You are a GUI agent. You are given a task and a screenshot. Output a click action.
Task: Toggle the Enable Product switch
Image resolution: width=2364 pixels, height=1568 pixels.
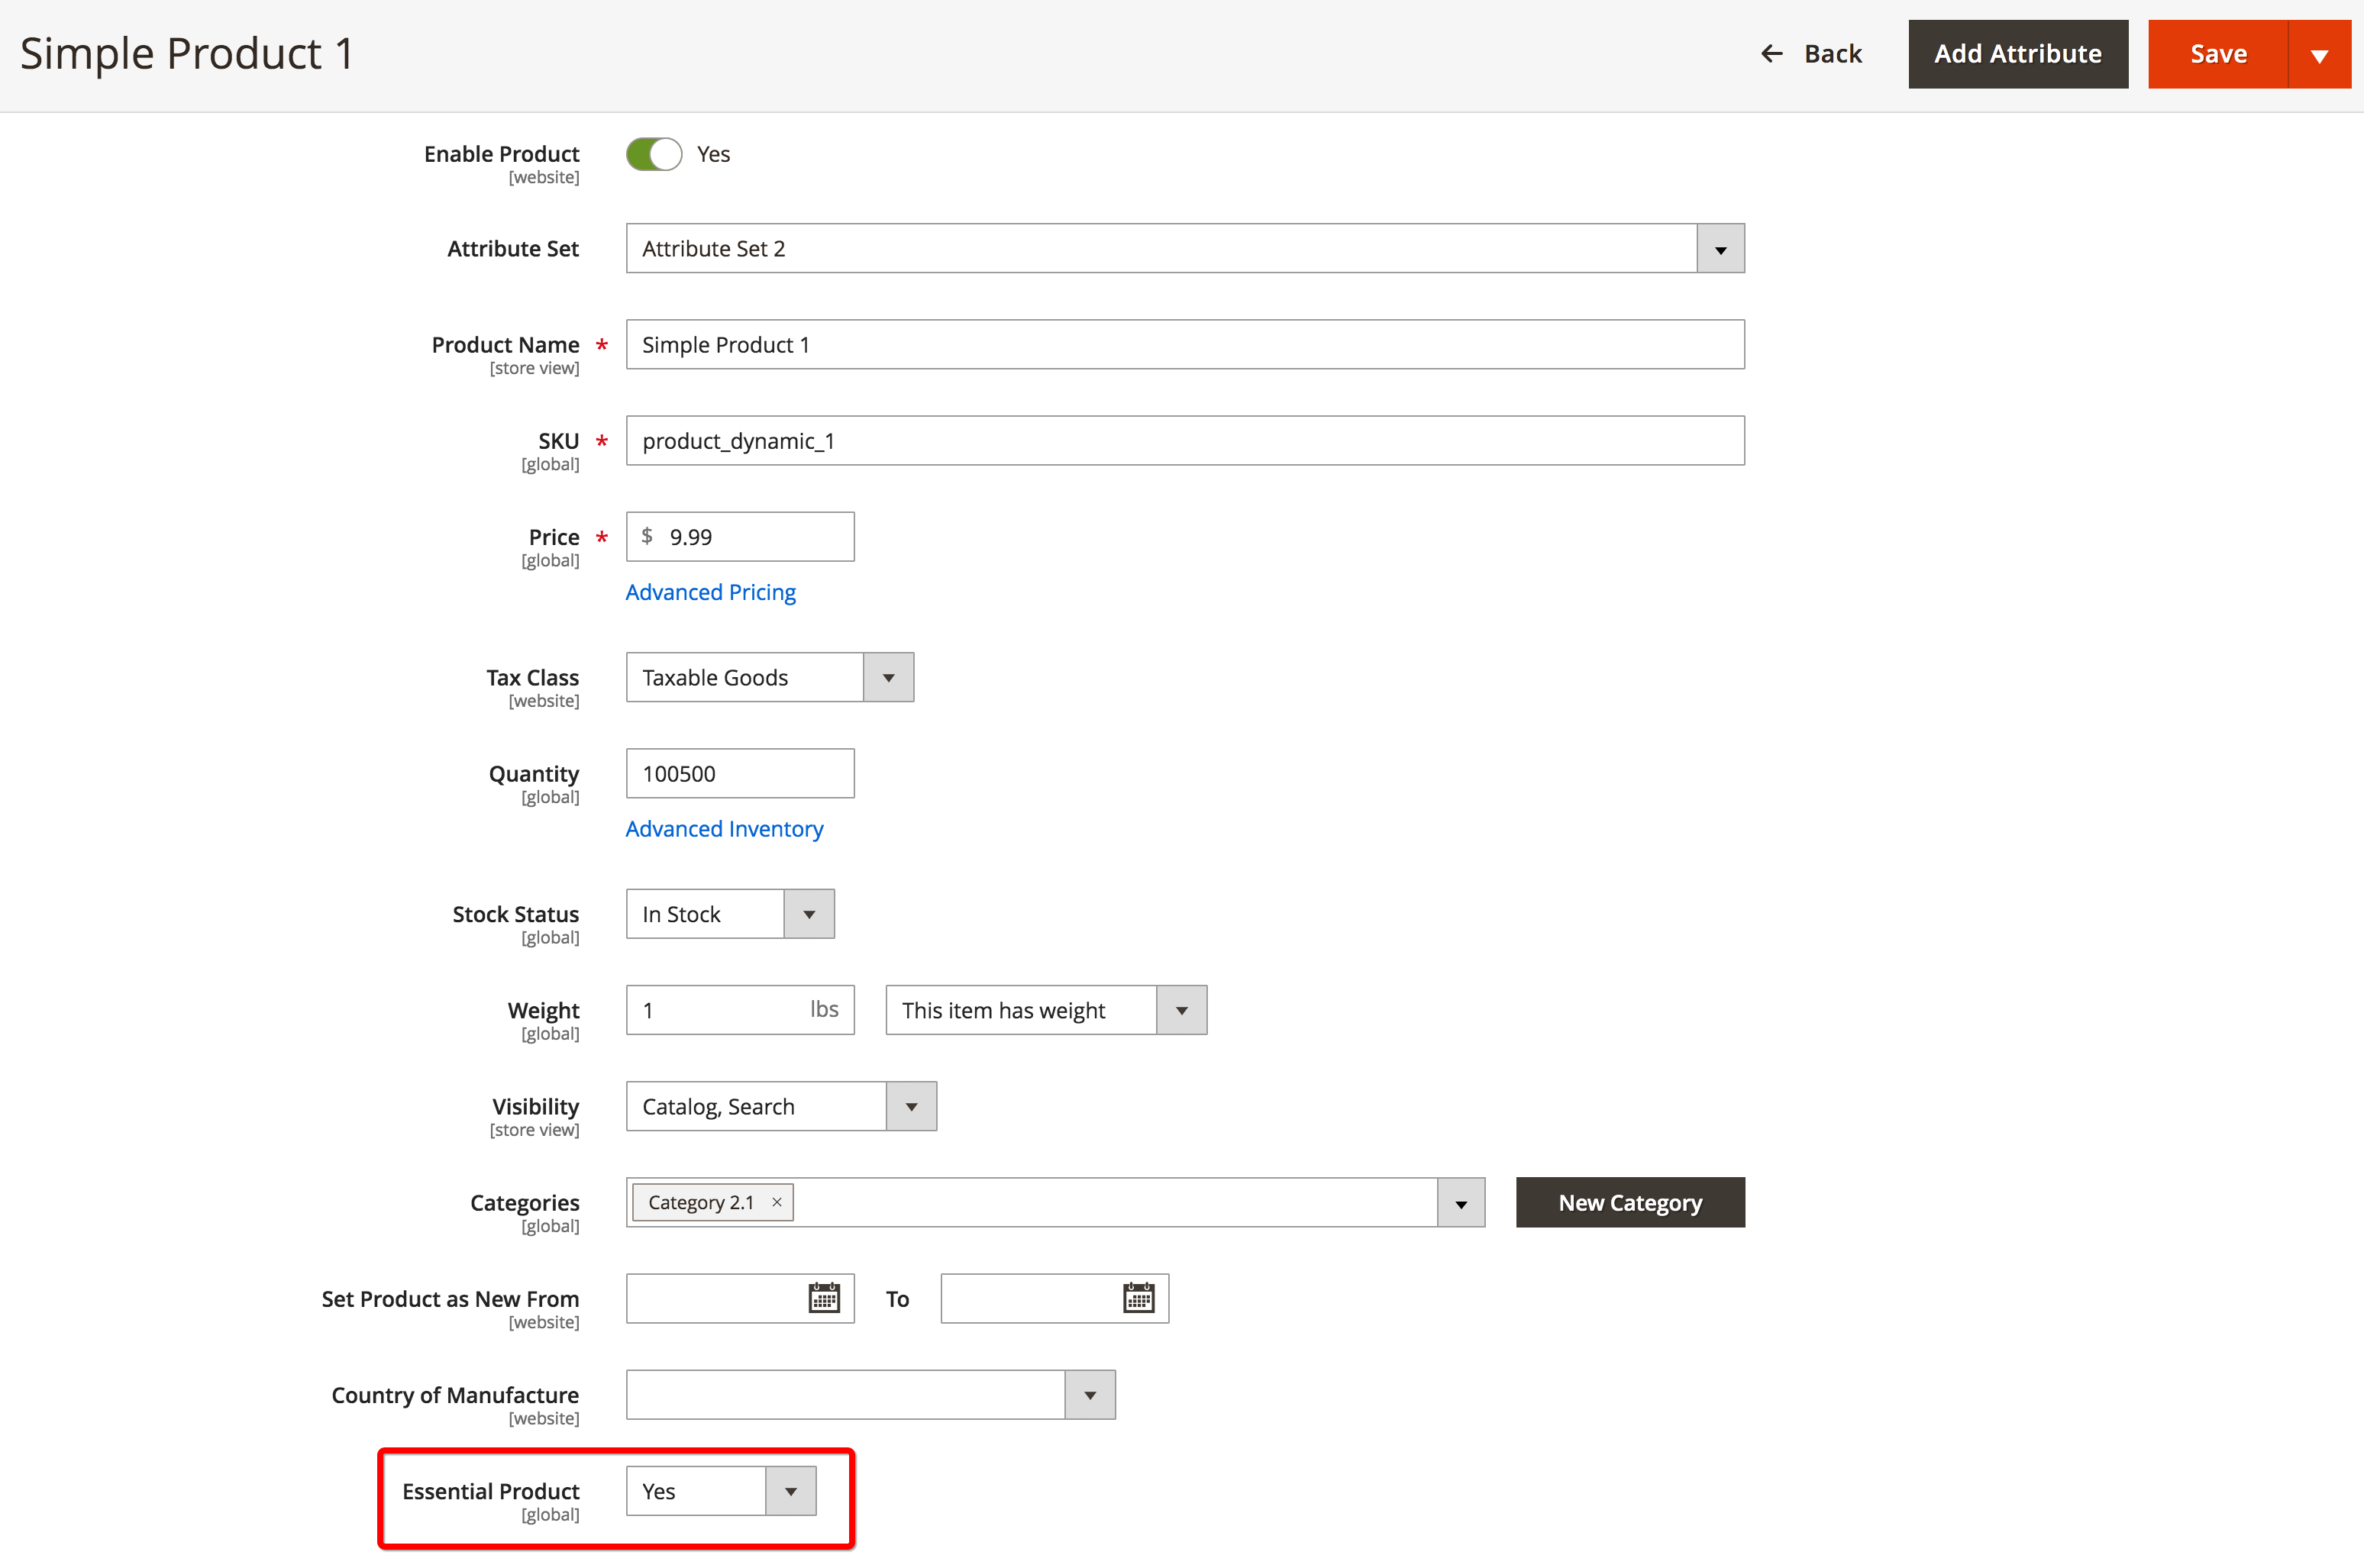(x=654, y=154)
